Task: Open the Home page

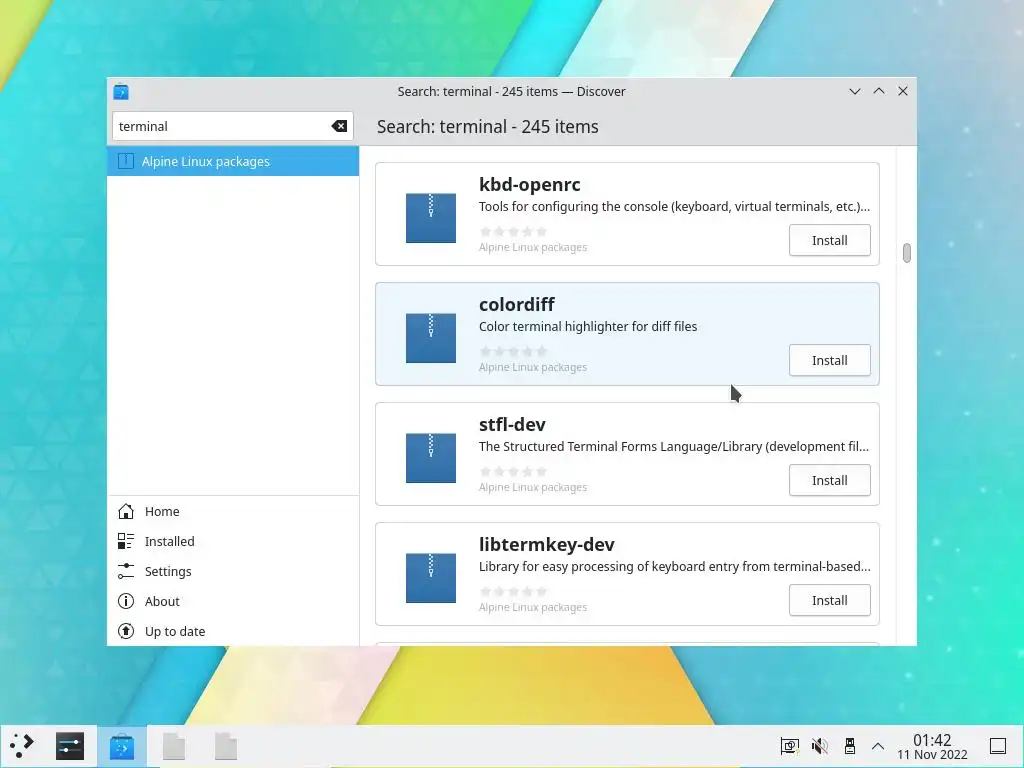Action: (x=233, y=511)
